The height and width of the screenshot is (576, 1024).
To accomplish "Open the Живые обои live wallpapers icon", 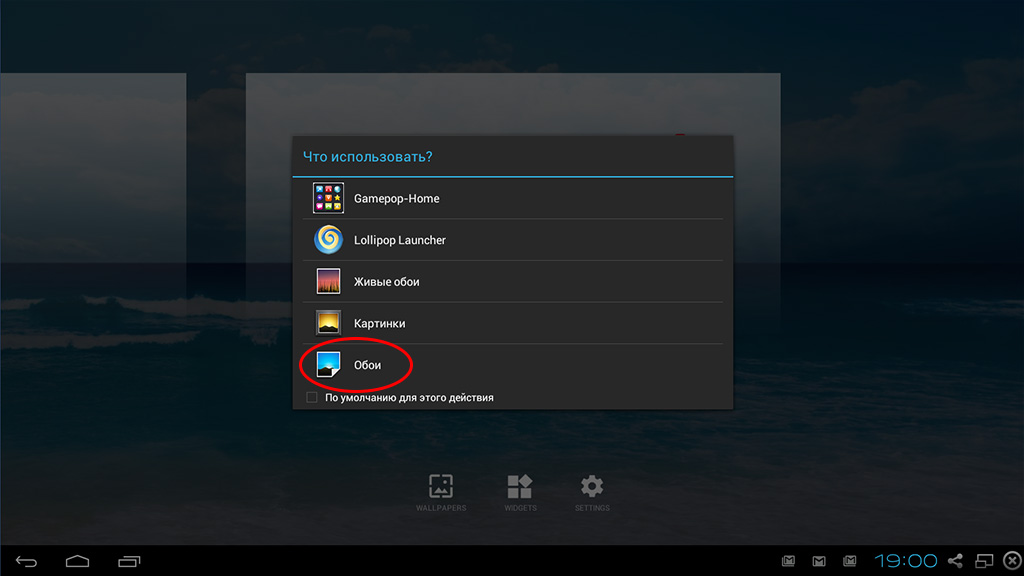I will click(328, 281).
